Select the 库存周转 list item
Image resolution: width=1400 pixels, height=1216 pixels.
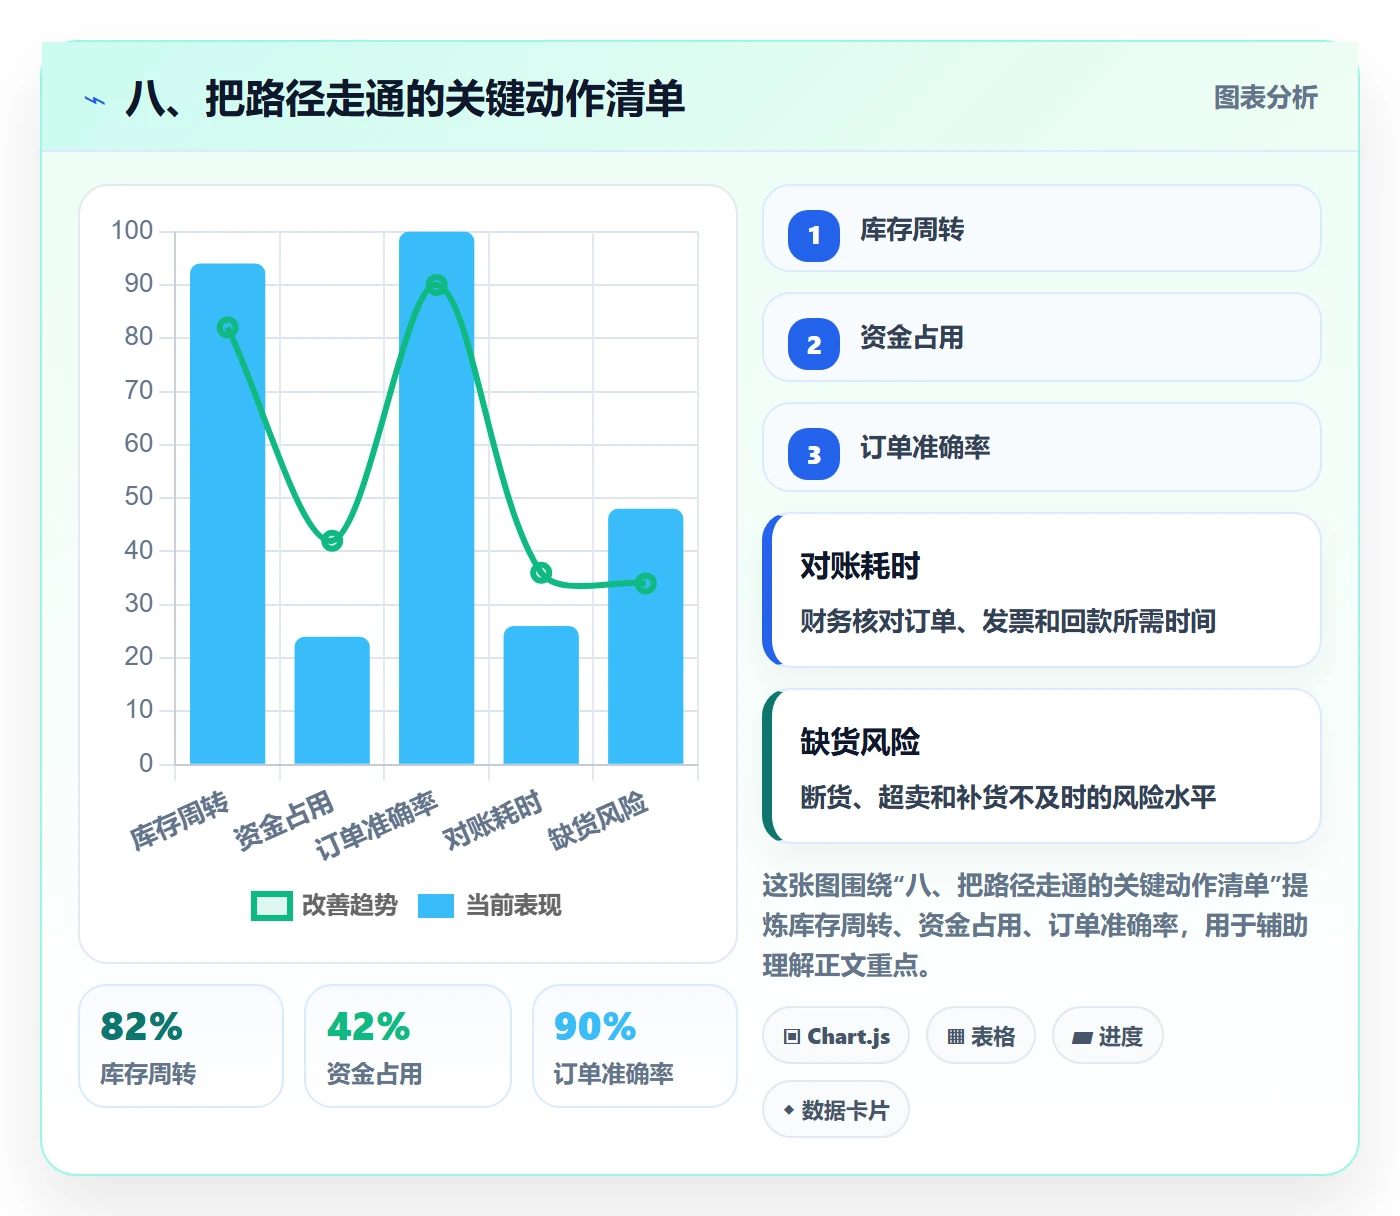pos(1042,228)
